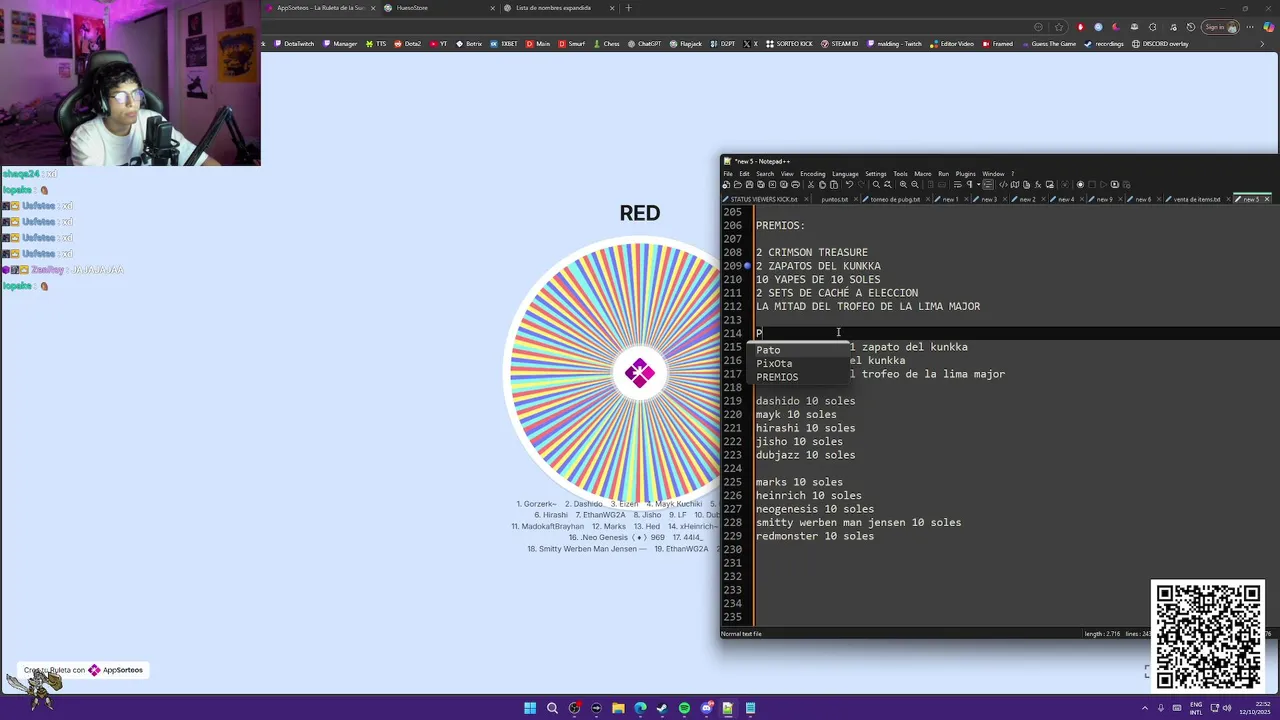Click line 'LA MITAD DEL TROFEO DE LA LIMA MAJOR'
Viewport: 1280px width, 720px height.
tap(868, 307)
